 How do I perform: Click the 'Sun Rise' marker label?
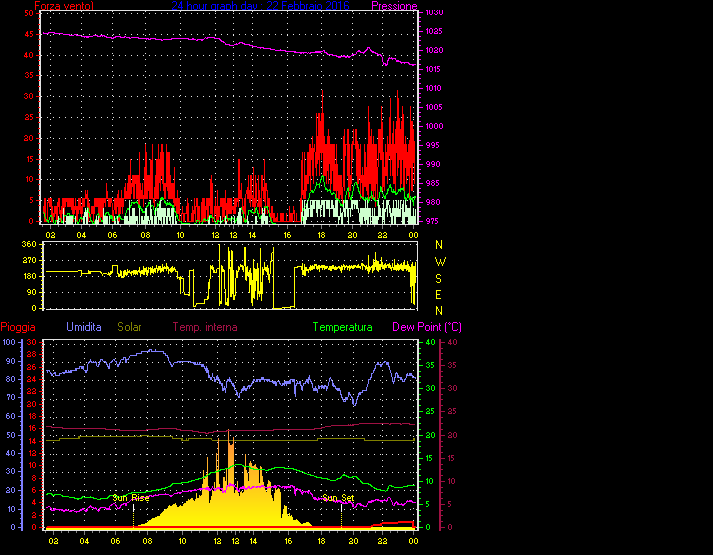(x=131, y=498)
